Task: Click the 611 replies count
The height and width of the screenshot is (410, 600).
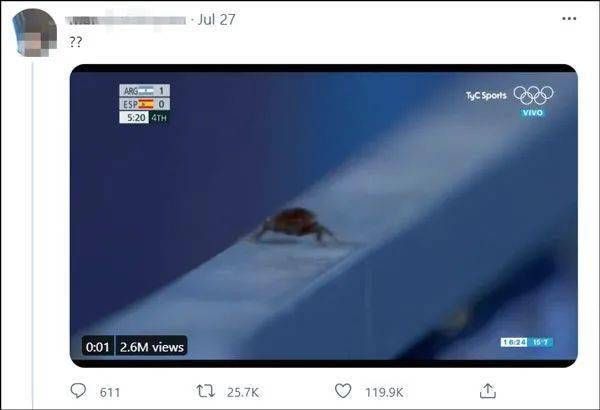Action: pyautogui.click(x=110, y=392)
